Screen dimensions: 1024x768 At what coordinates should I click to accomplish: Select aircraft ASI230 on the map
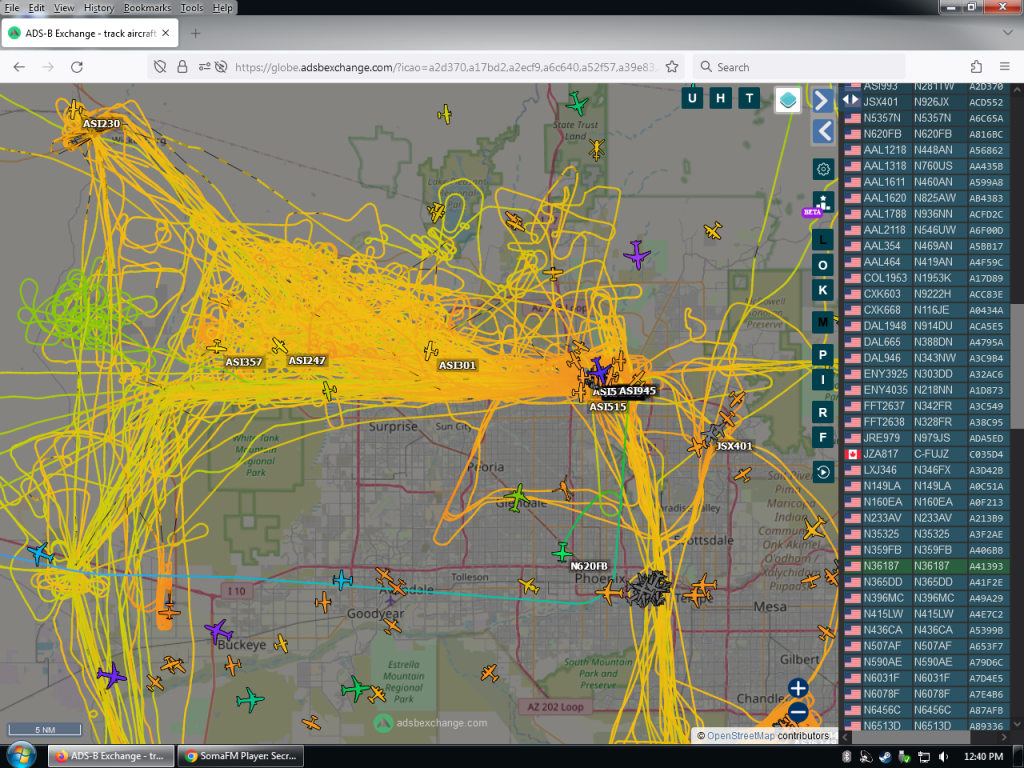pyautogui.click(x=75, y=110)
